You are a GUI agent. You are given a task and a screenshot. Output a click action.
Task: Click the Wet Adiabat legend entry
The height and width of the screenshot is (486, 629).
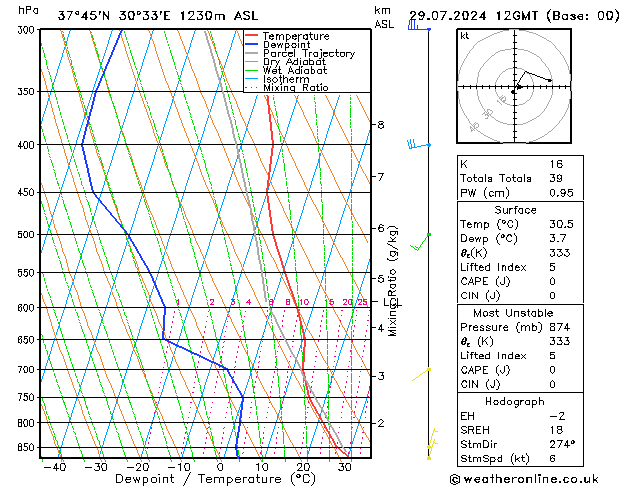coord(293,71)
